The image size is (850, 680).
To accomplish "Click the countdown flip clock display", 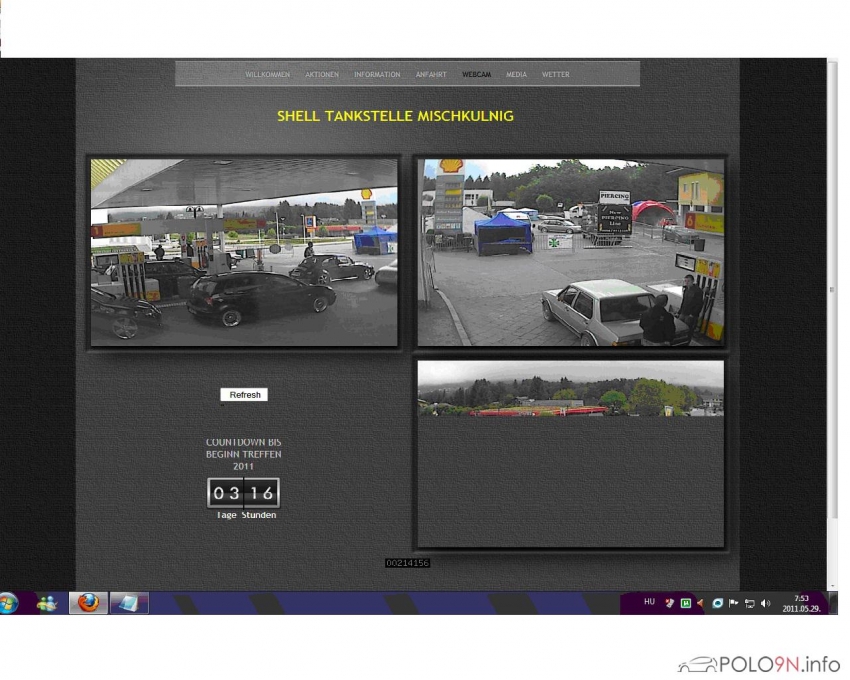I will (x=243, y=493).
